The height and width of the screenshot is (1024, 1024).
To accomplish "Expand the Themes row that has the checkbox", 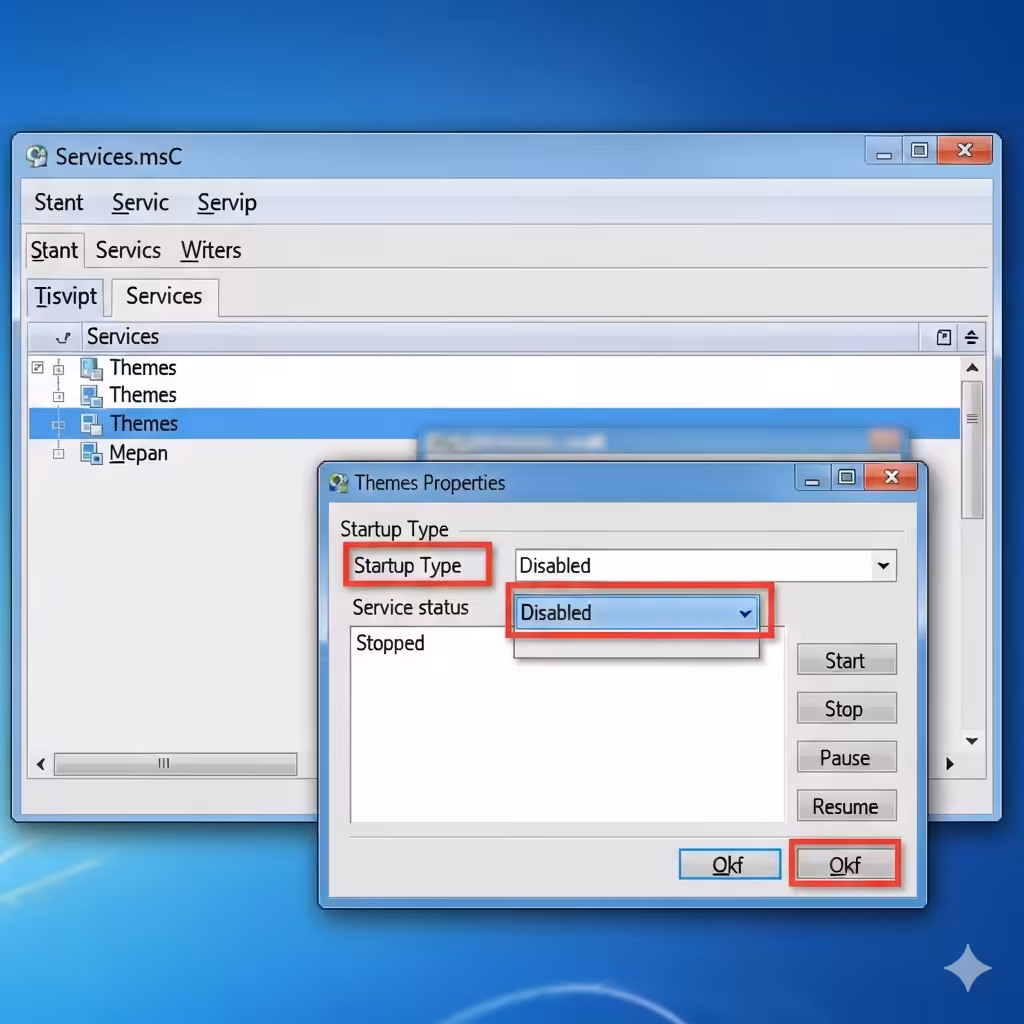I will pyautogui.click(x=59, y=369).
